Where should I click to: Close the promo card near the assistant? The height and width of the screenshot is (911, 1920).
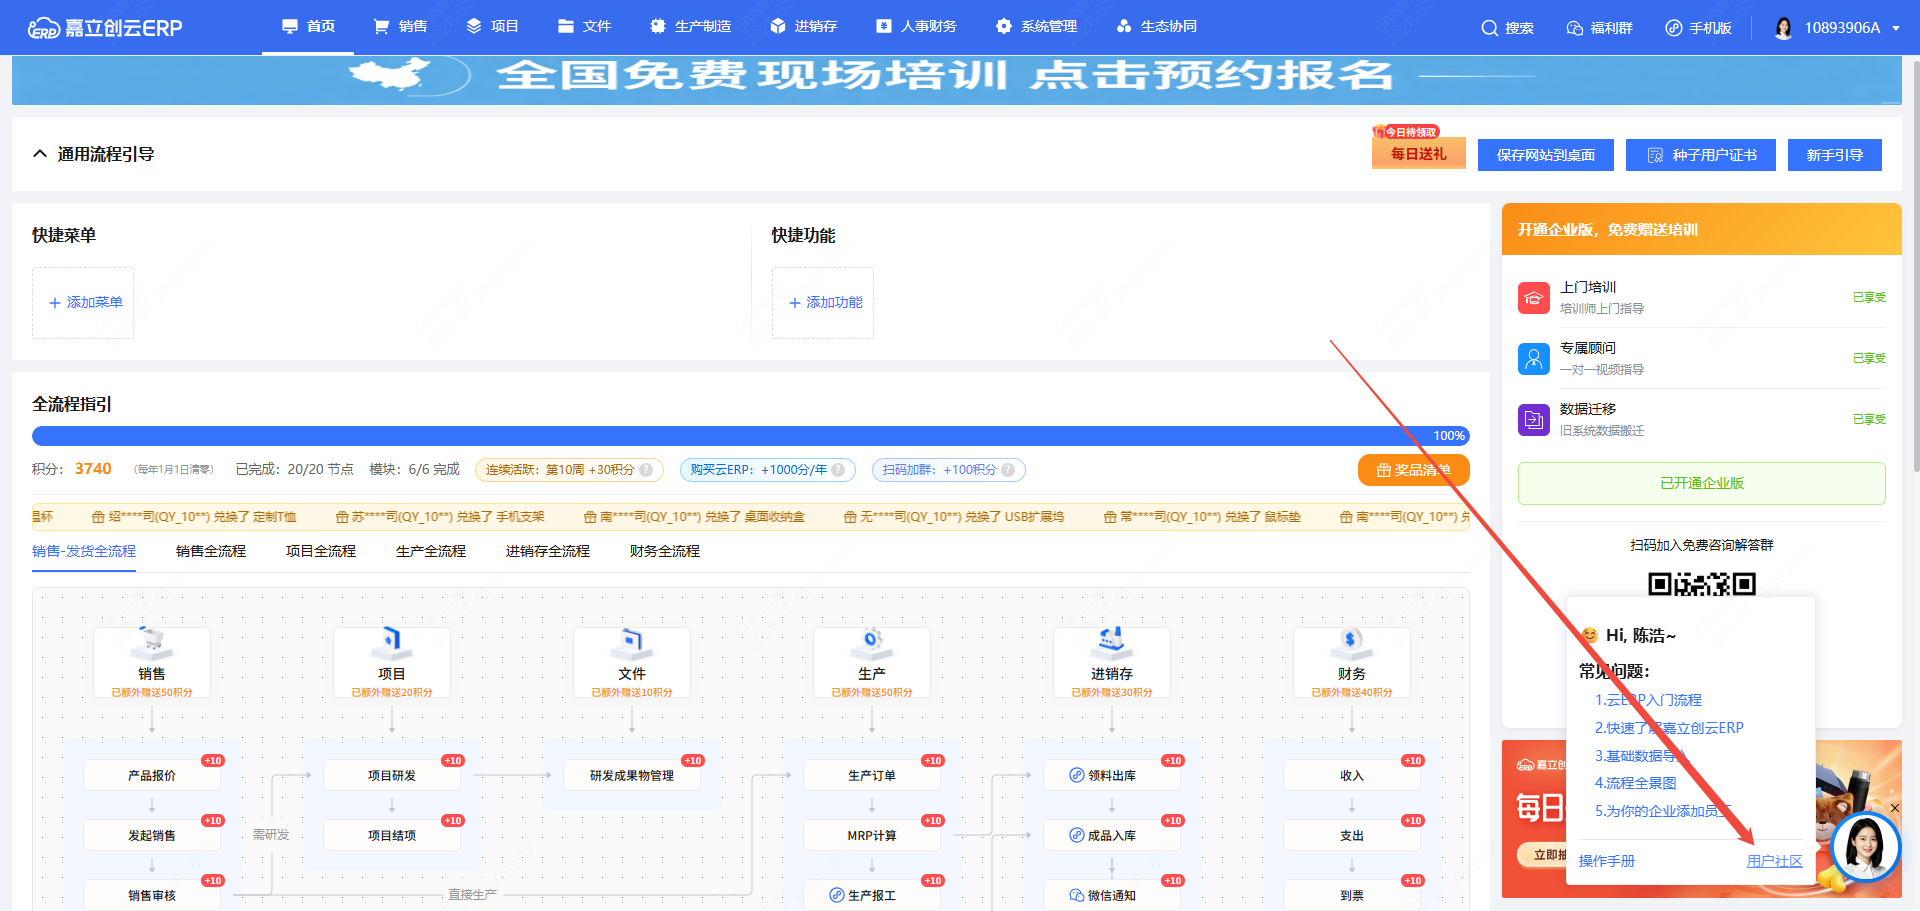1894,808
